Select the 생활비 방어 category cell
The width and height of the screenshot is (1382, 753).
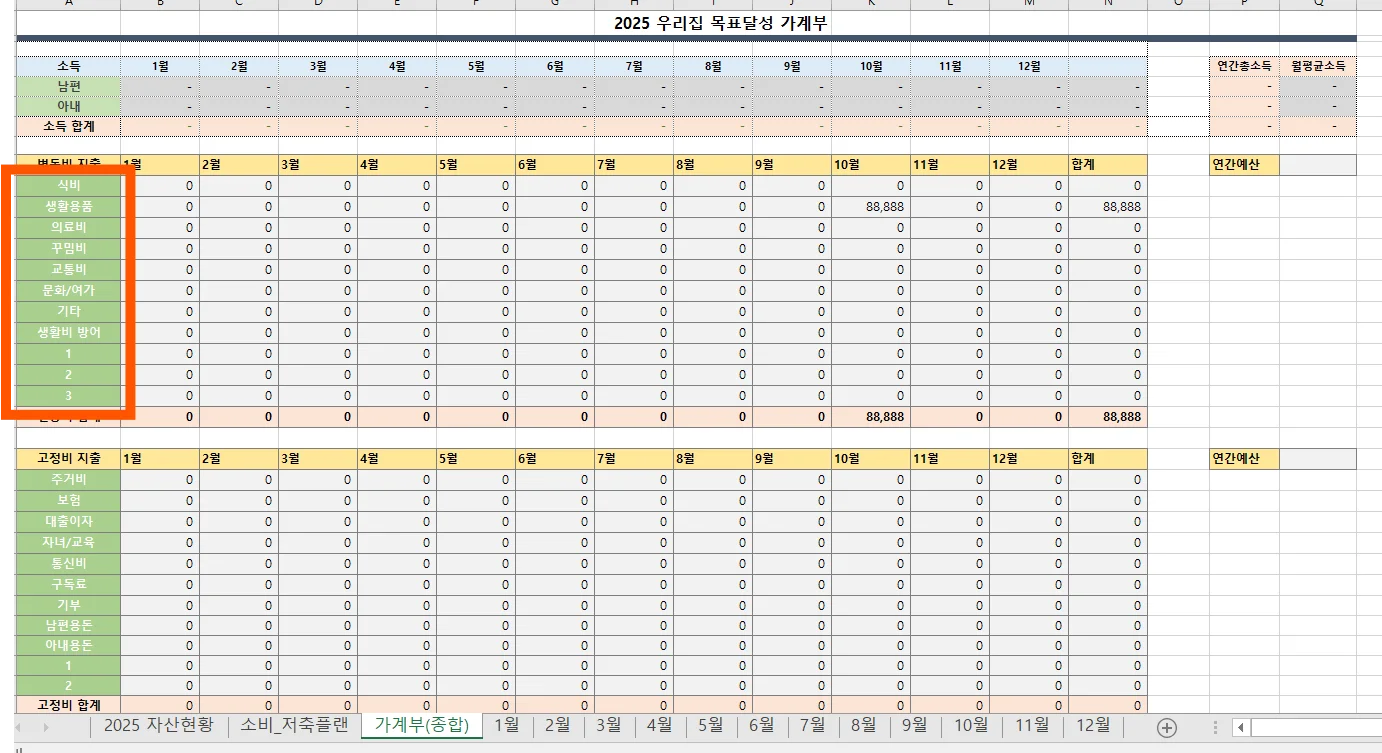coord(68,332)
